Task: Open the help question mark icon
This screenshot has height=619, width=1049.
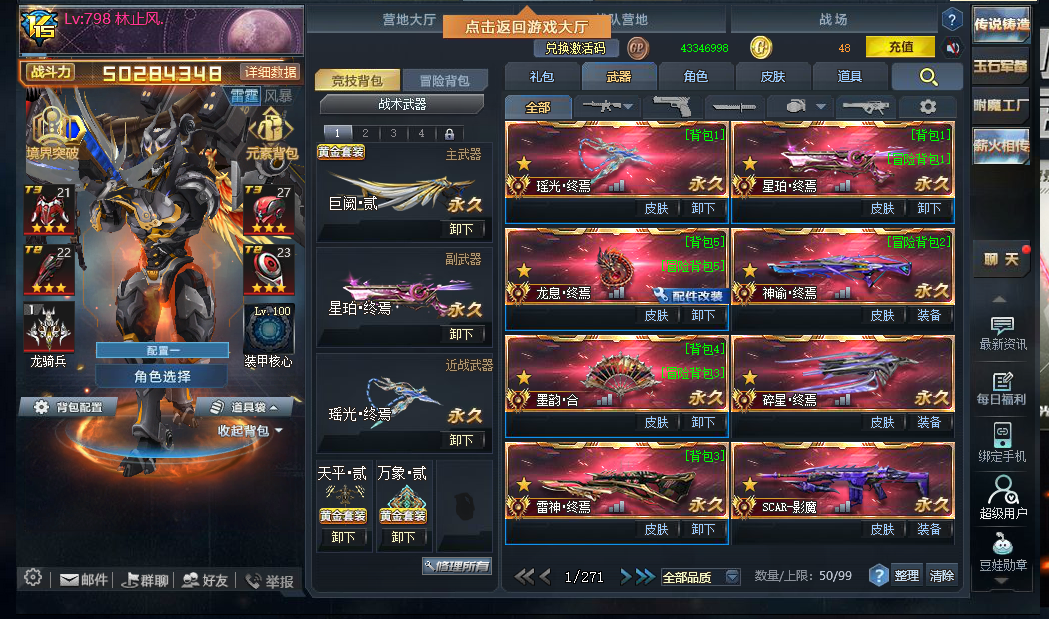Action: click(951, 20)
